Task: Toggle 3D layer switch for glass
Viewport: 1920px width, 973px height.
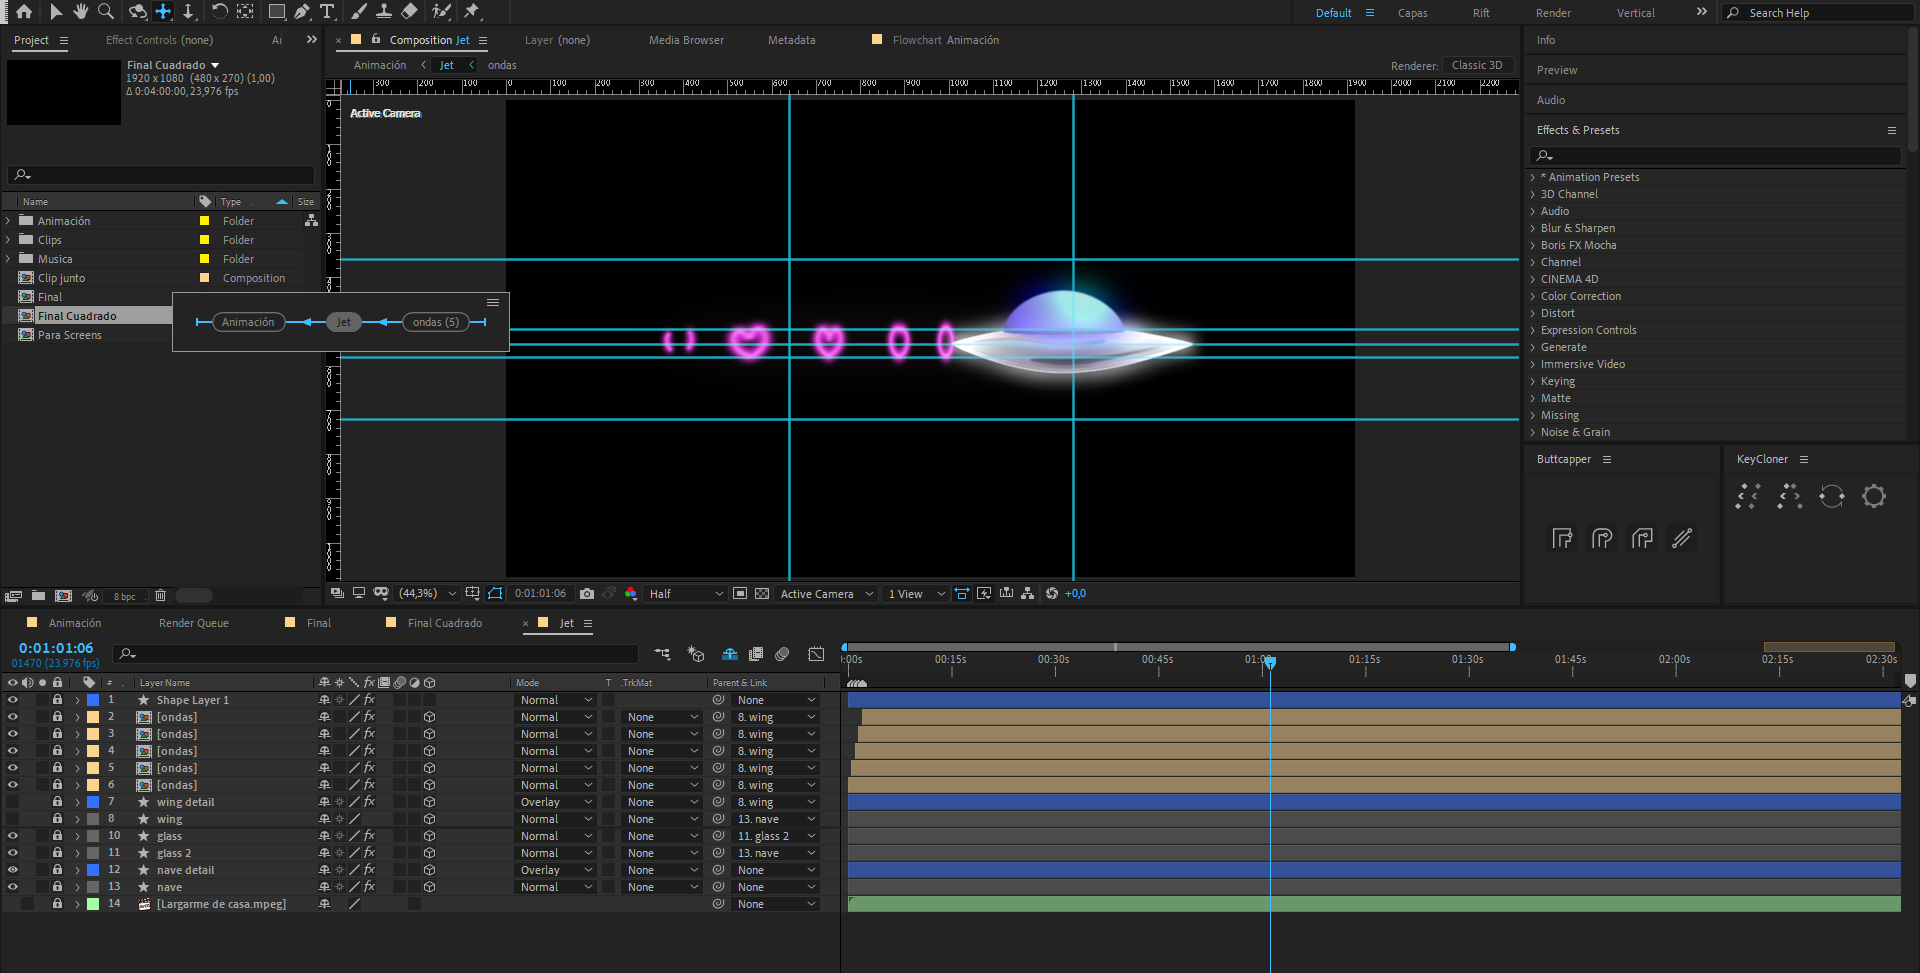Action: click(x=429, y=836)
